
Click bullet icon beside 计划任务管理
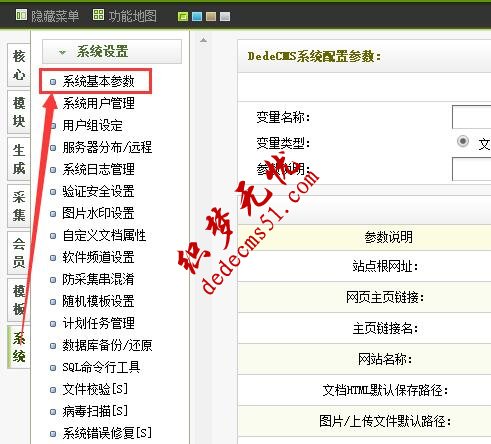pos(53,324)
